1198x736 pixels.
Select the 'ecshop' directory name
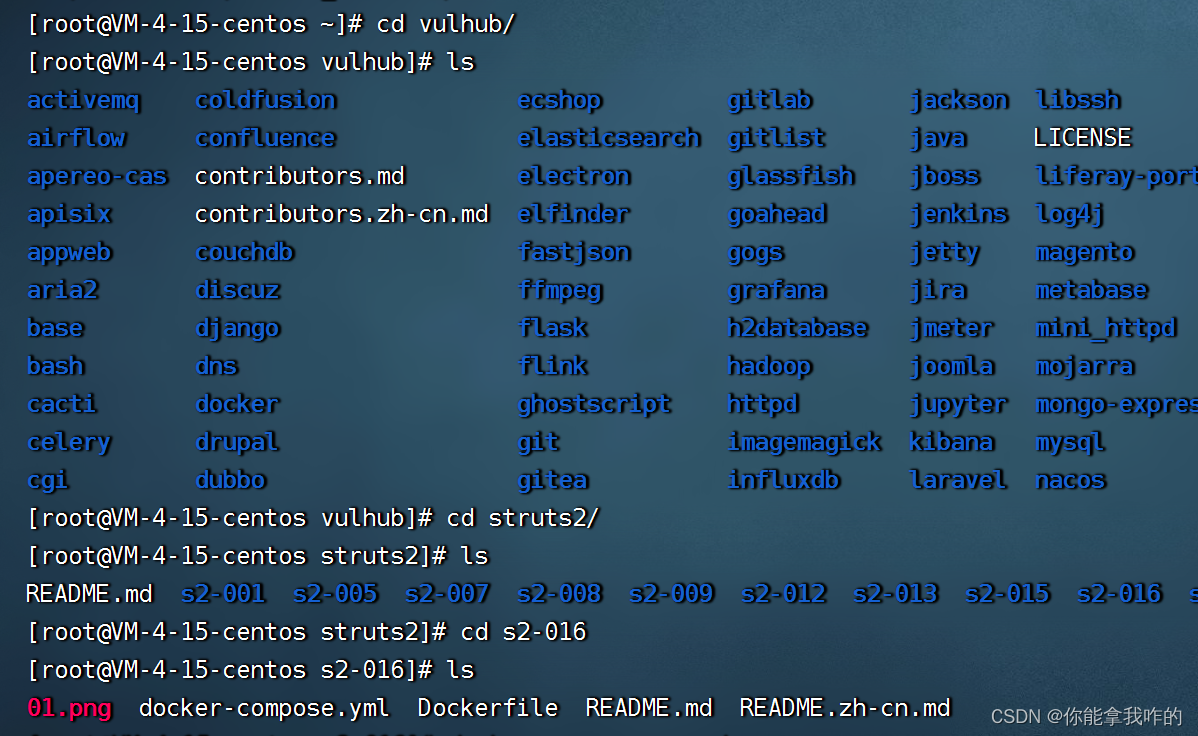pyautogui.click(x=560, y=100)
